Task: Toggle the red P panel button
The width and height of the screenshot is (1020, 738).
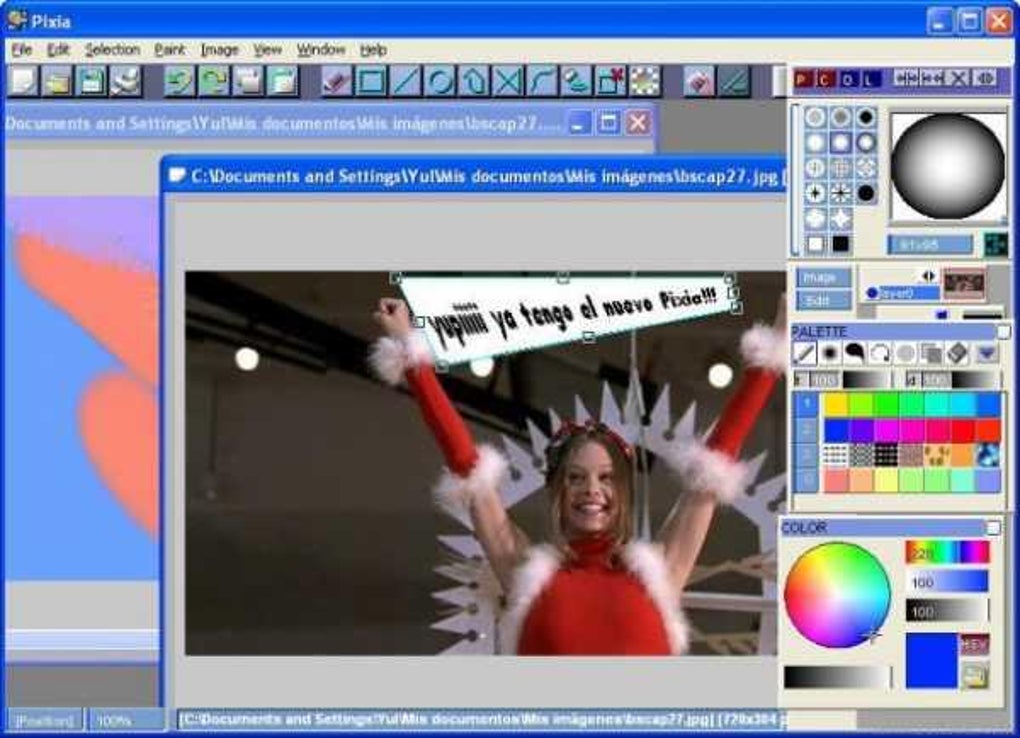Action: (x=803, y=79)
